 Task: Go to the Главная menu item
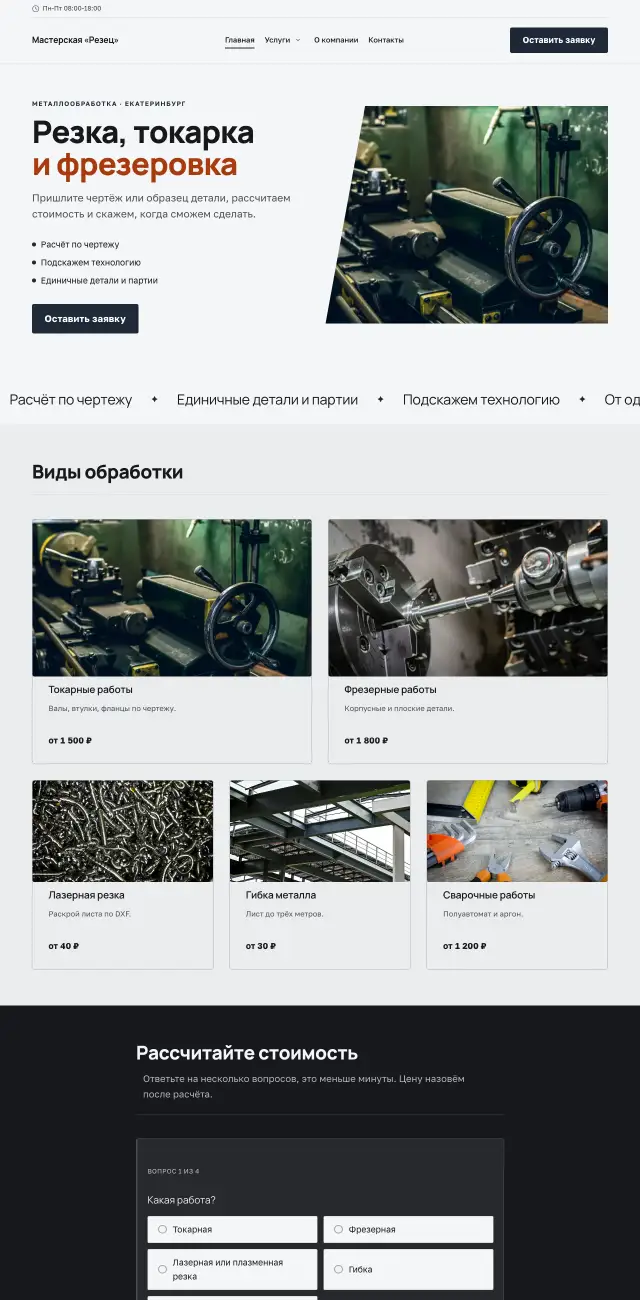point(240,40)
